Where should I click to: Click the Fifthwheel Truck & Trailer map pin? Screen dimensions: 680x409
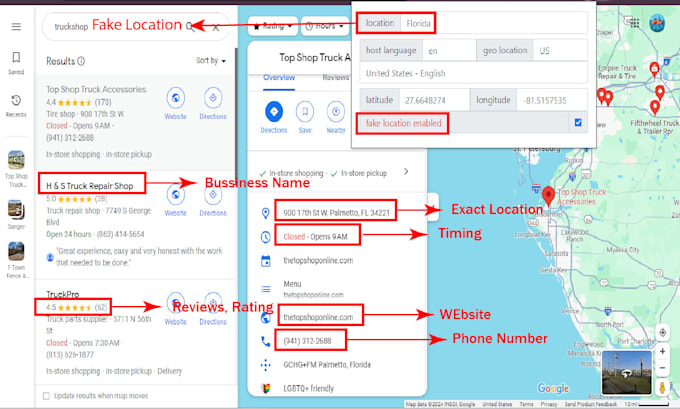pyautogui.click(x=655, y=106)
